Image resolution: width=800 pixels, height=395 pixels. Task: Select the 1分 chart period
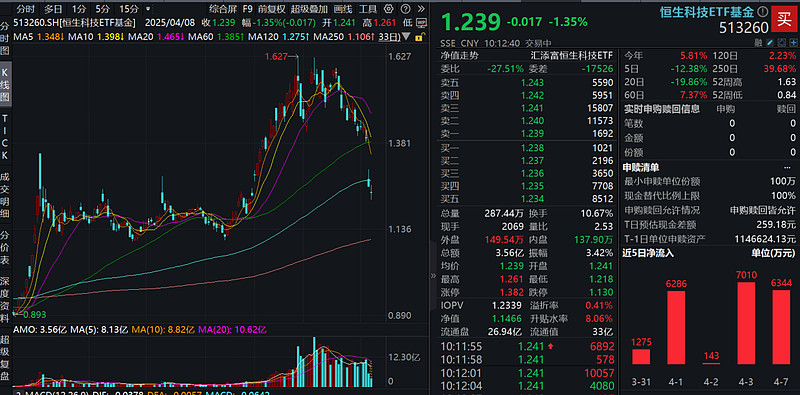tap(79, 9)
